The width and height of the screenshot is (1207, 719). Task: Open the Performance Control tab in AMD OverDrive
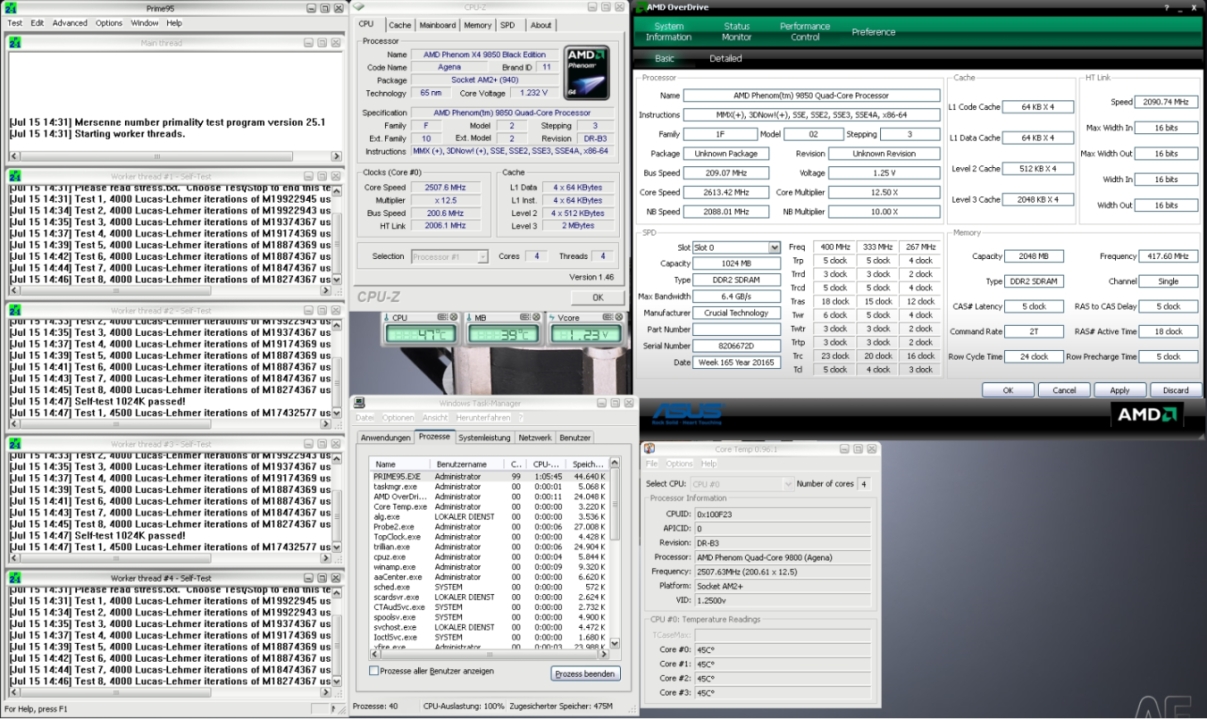click(x=805, y=32)
